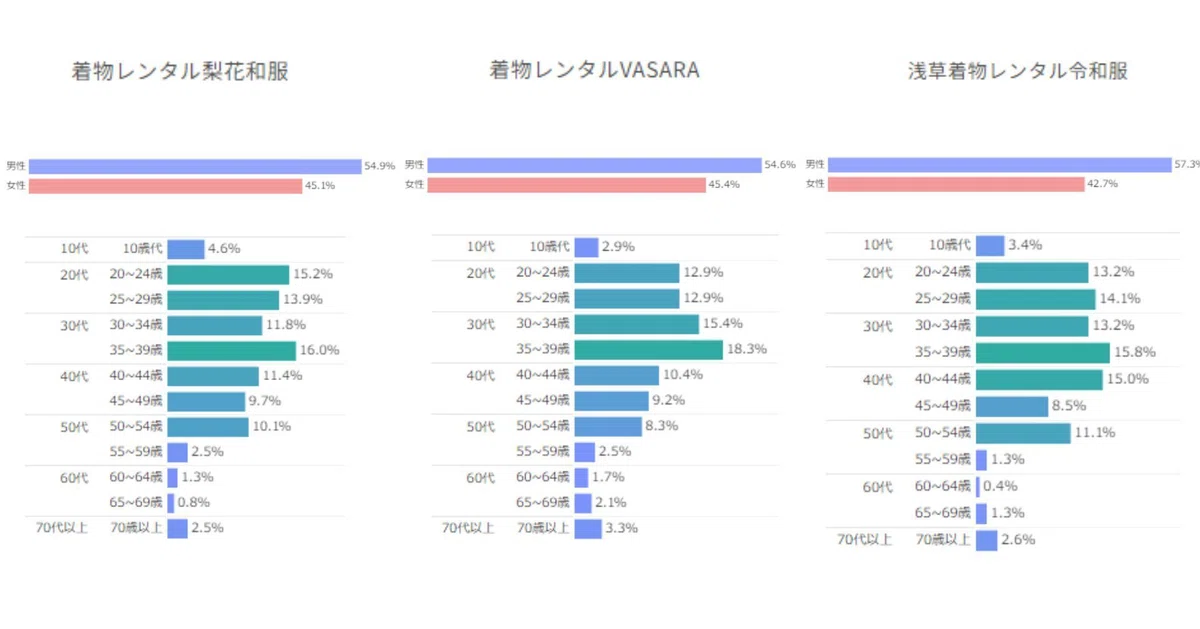Click the 令和服 女性 42.7% bar
The height and width of the screenshot is (629, 1200).
956,184
